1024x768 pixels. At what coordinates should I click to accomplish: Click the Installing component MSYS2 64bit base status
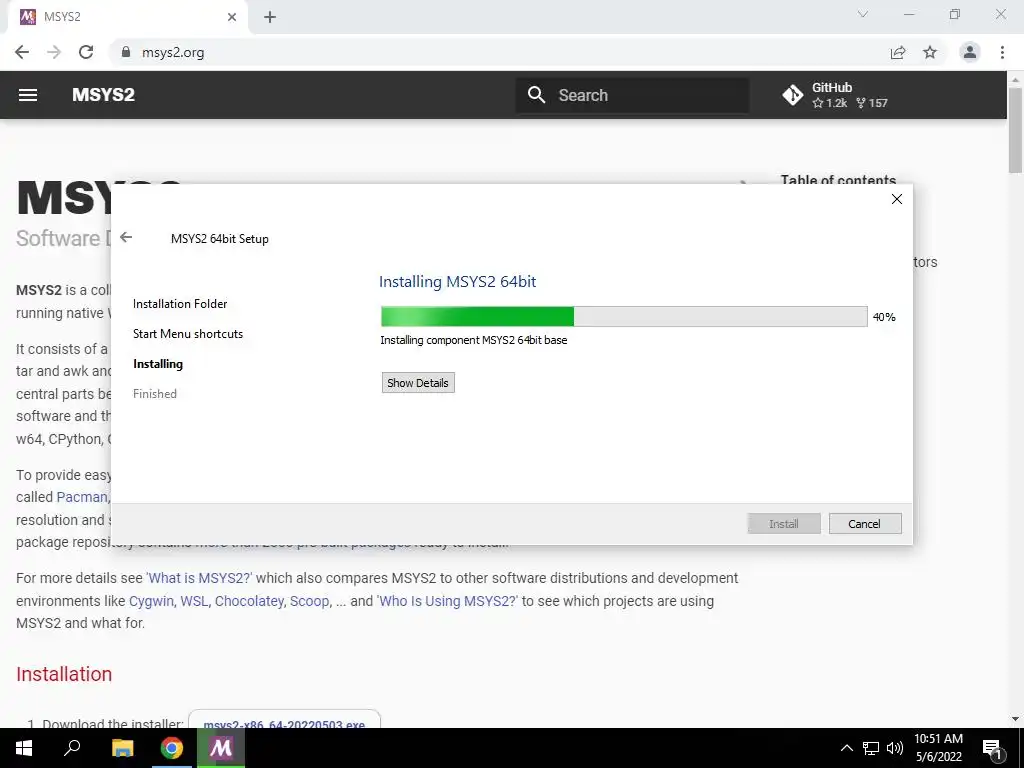[473, 340]
